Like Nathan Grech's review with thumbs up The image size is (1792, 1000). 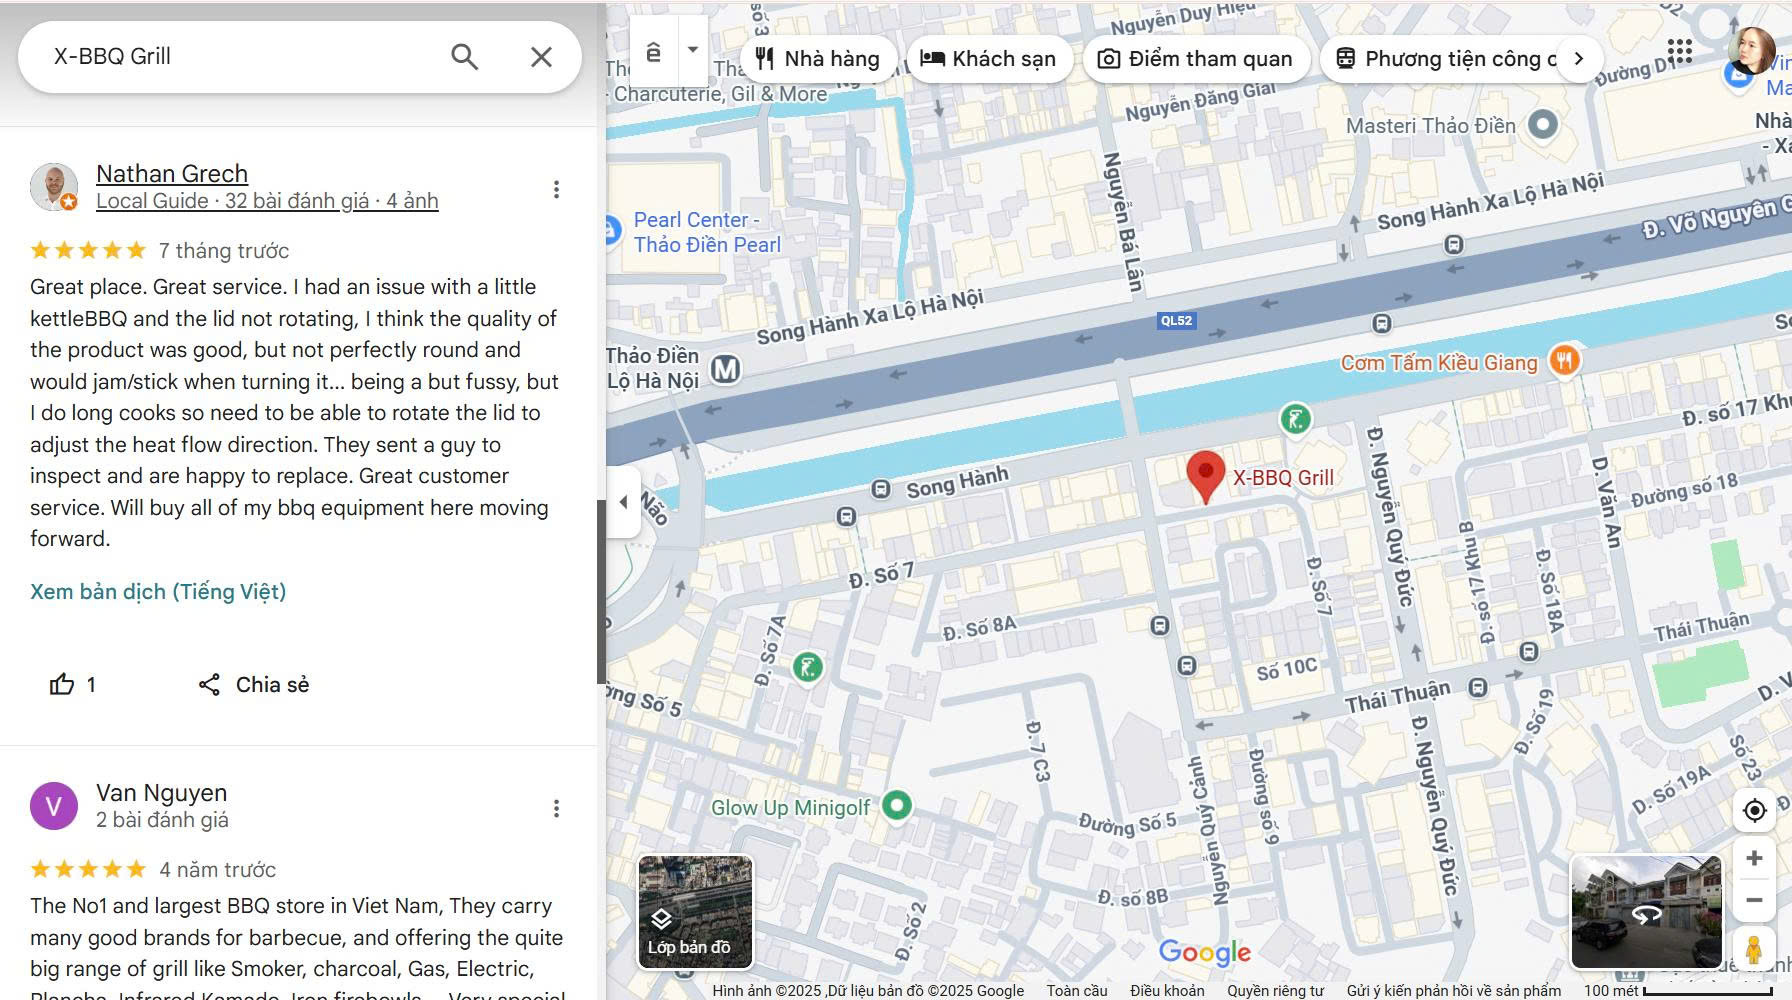coord(62,684)
